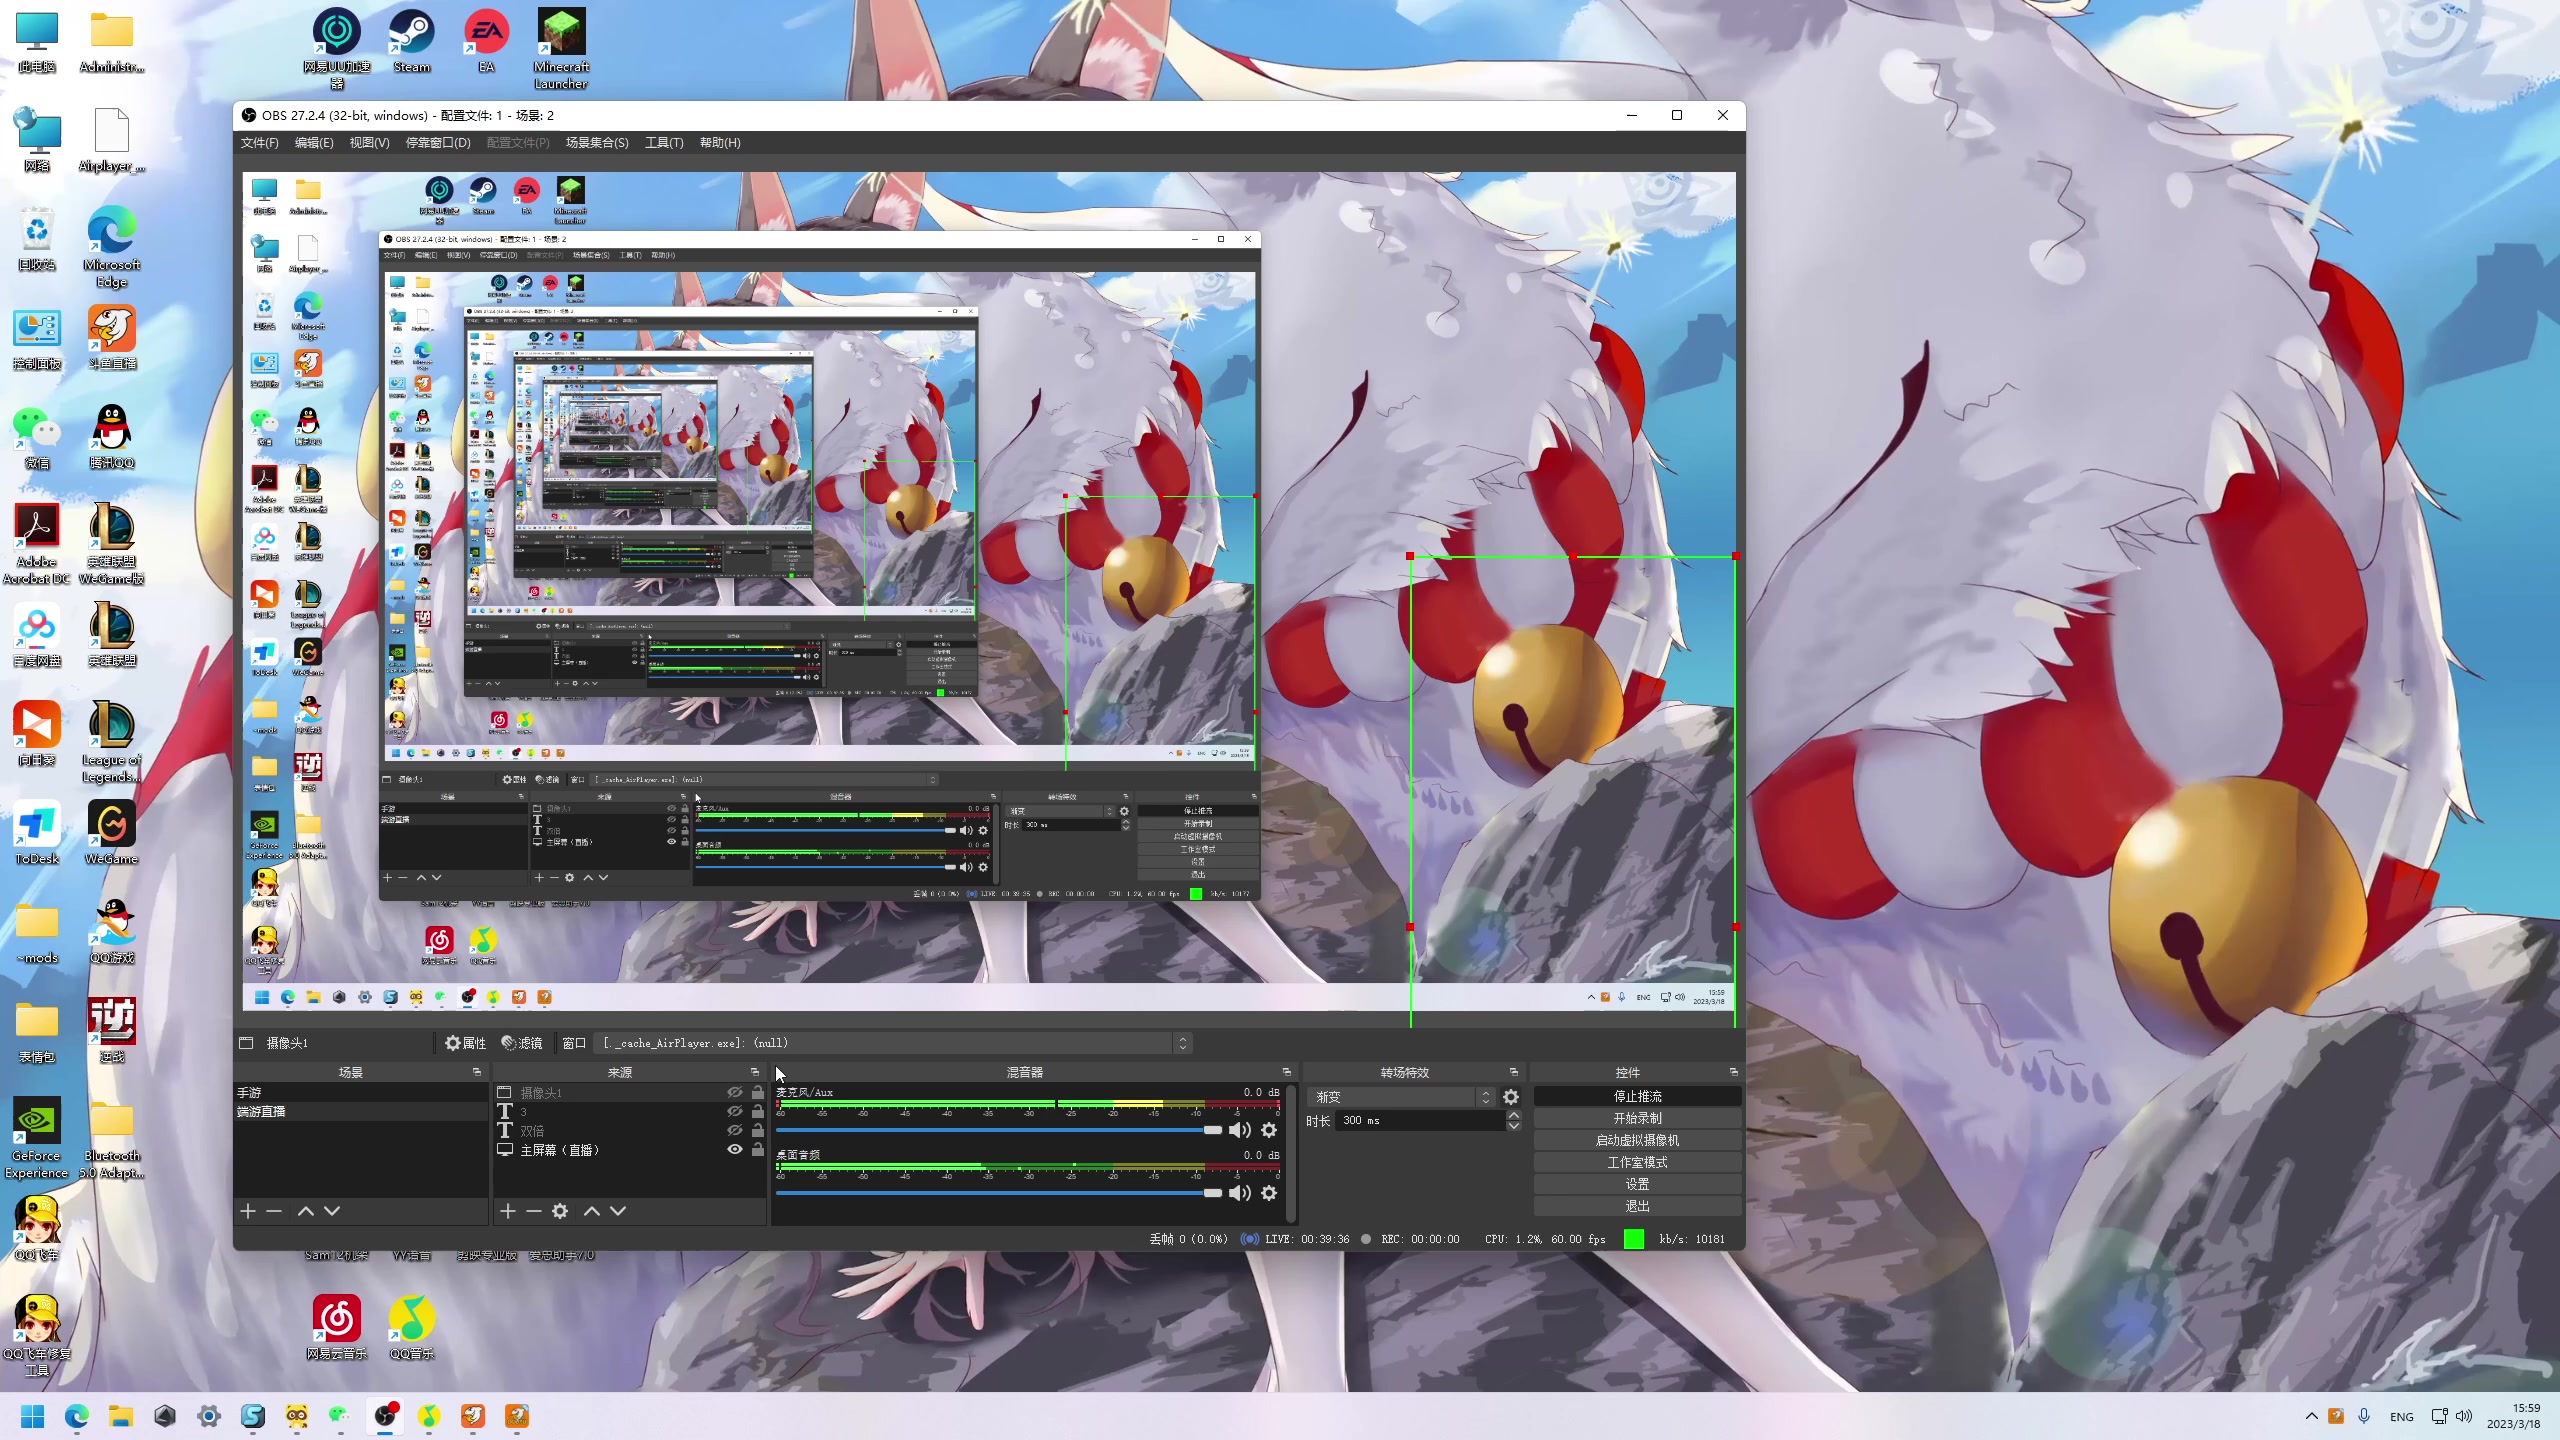This screenshot has width=2560, height=1440.
Task: Move source down in sources list
Action: [x=618, y=1211]
